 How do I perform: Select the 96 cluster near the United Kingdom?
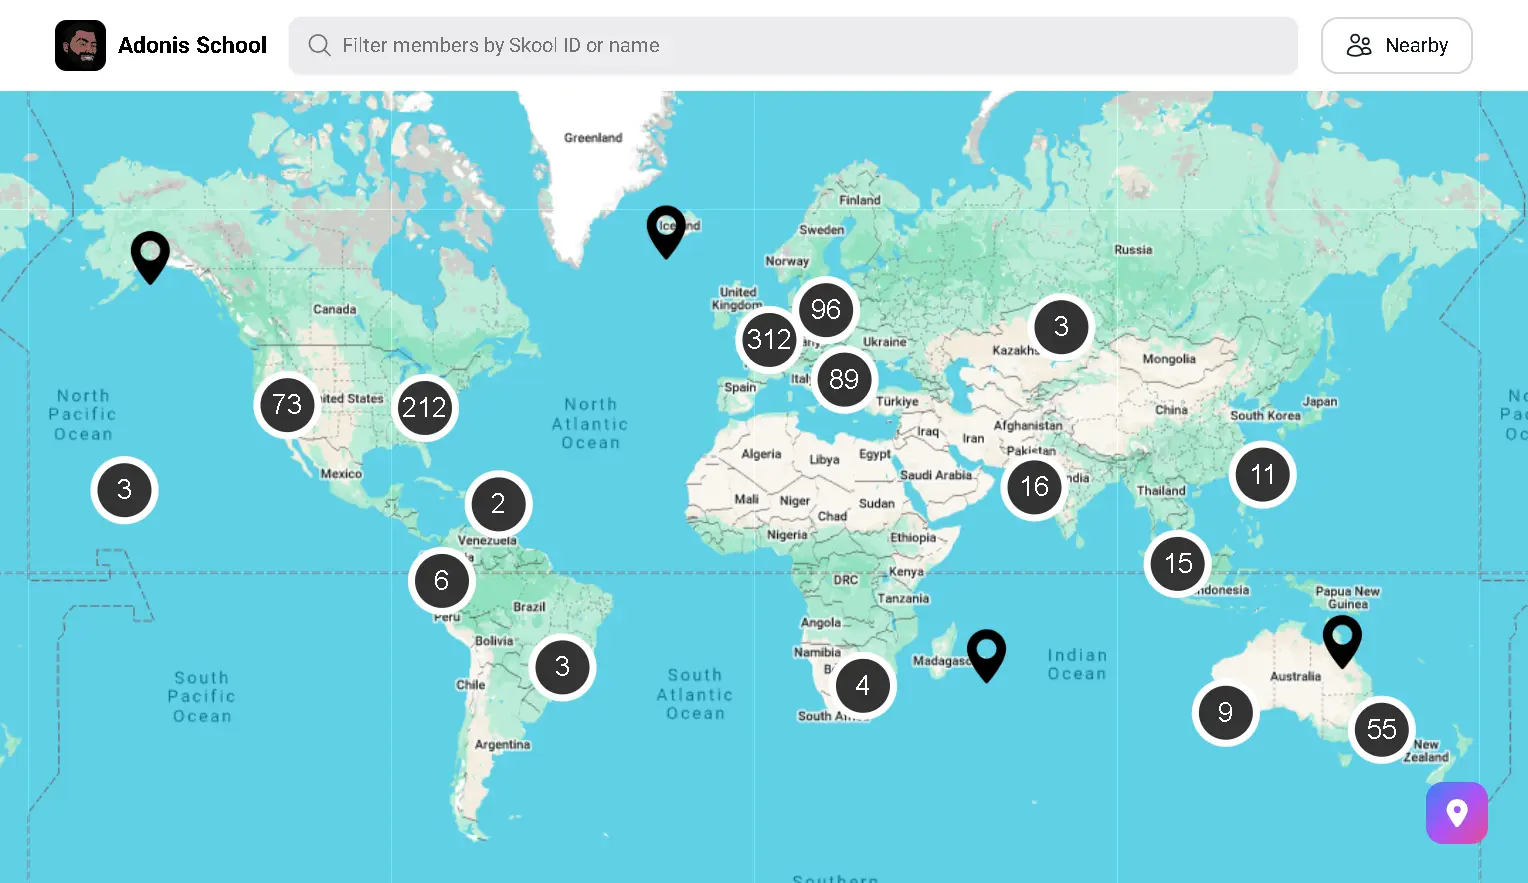pyautogui.click(x=826, y=310)
